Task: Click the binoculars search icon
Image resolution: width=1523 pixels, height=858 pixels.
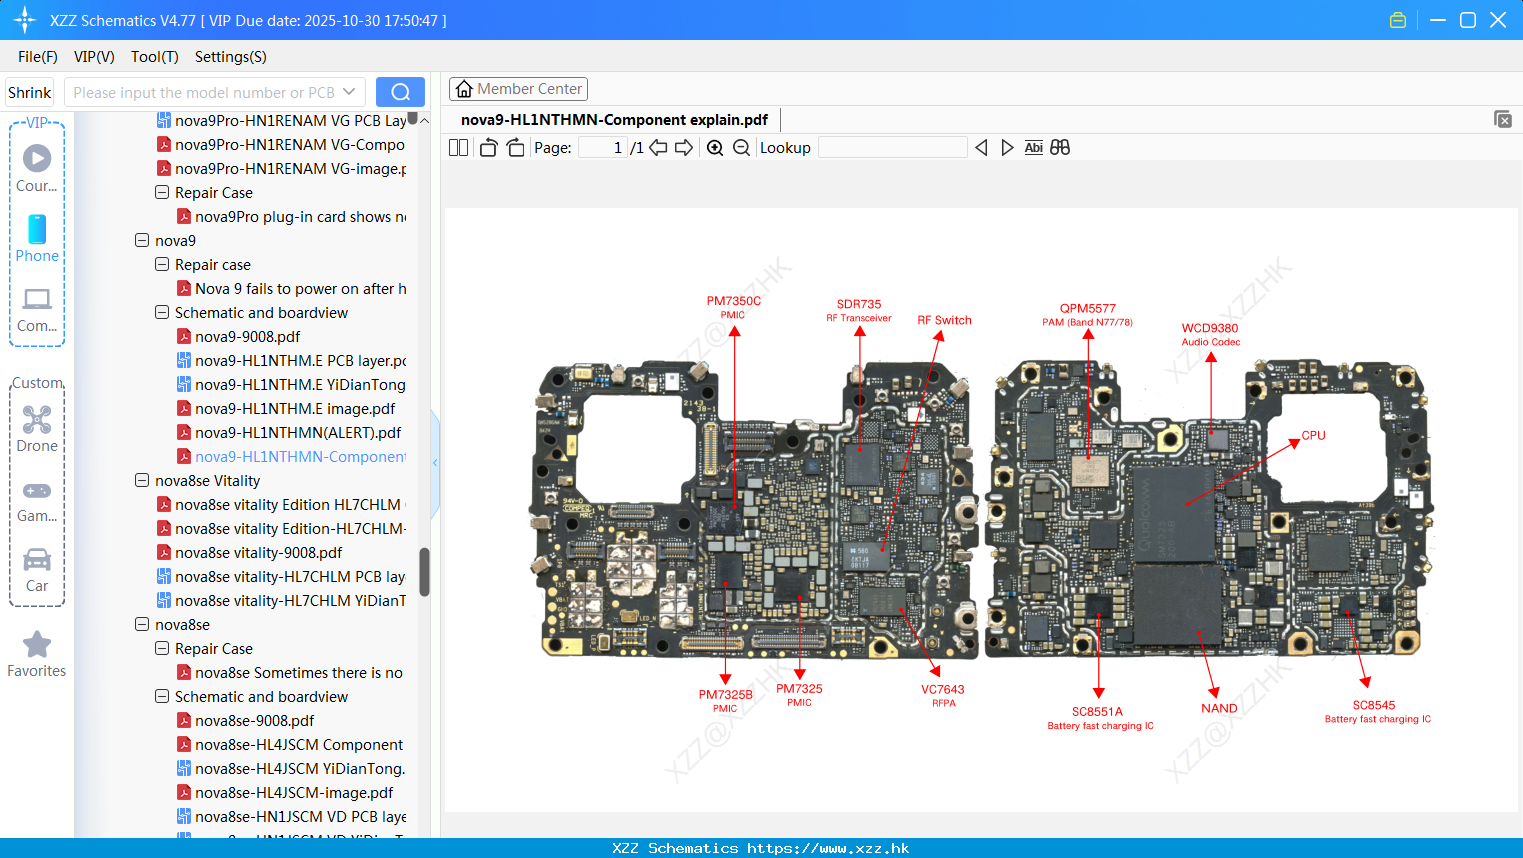Action: coord(1060,147)
